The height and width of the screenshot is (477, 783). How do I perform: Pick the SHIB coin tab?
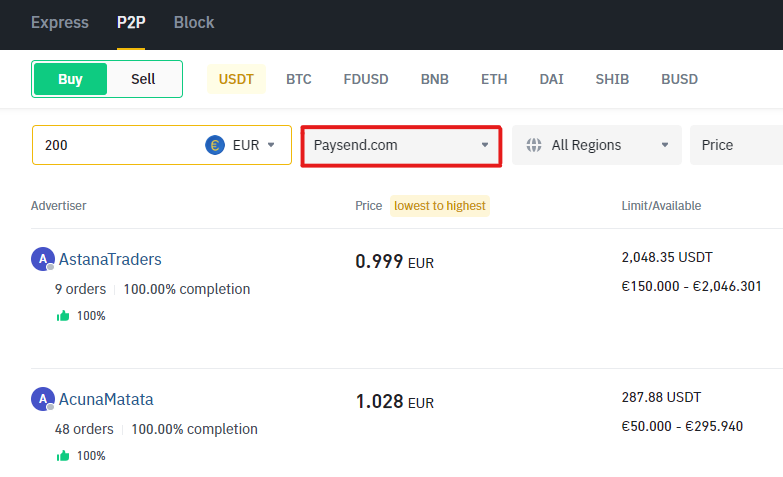tap(612, 79)
